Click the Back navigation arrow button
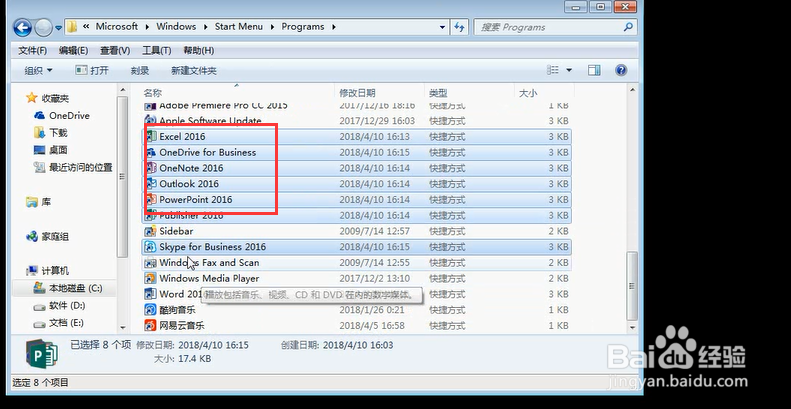This screenshot has height=409, width=791. [x=23, y=27]
